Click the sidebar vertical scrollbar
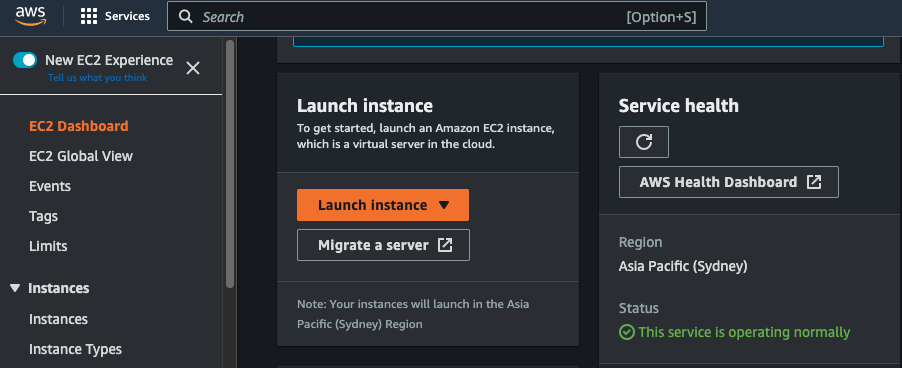This screenshot has width=902, height=368. (230, 164)
